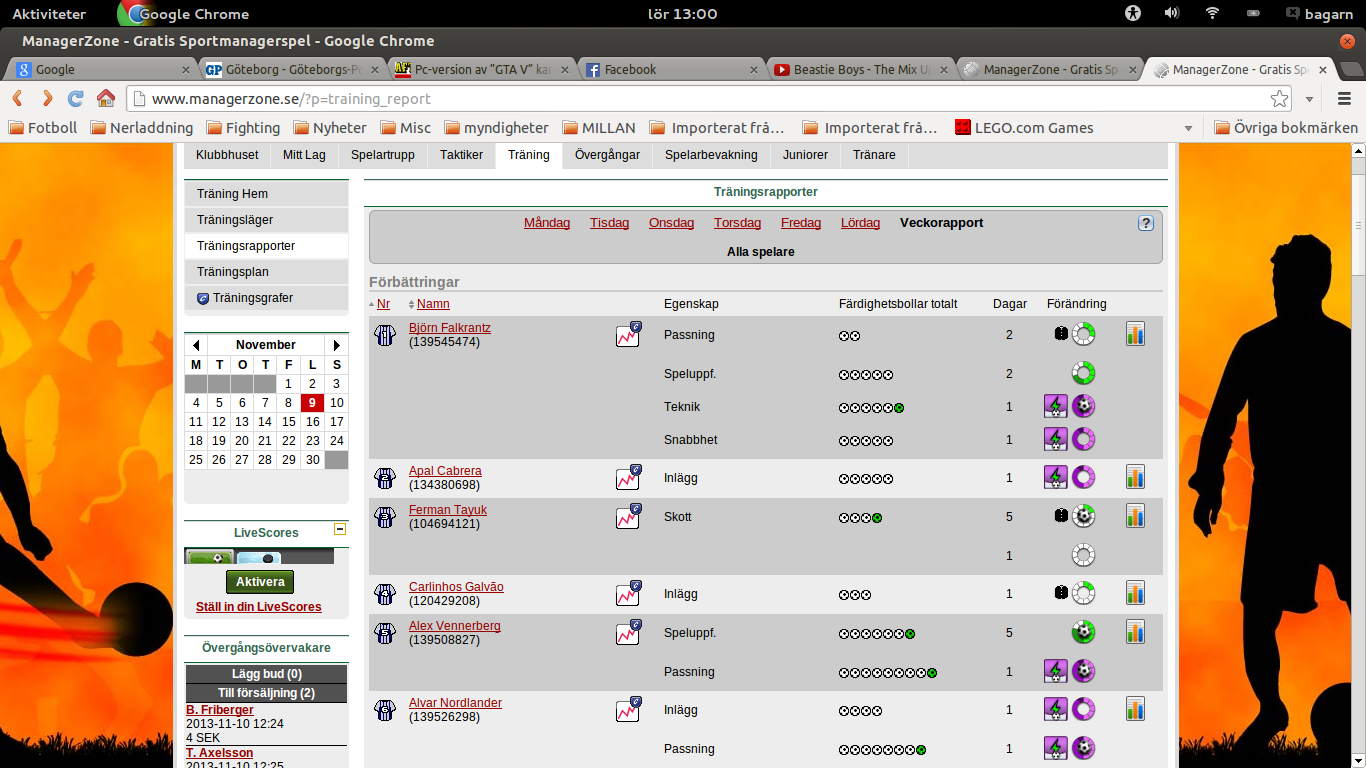Click bar chart icon in Alvar Nordlander row

pos(1135,709)
